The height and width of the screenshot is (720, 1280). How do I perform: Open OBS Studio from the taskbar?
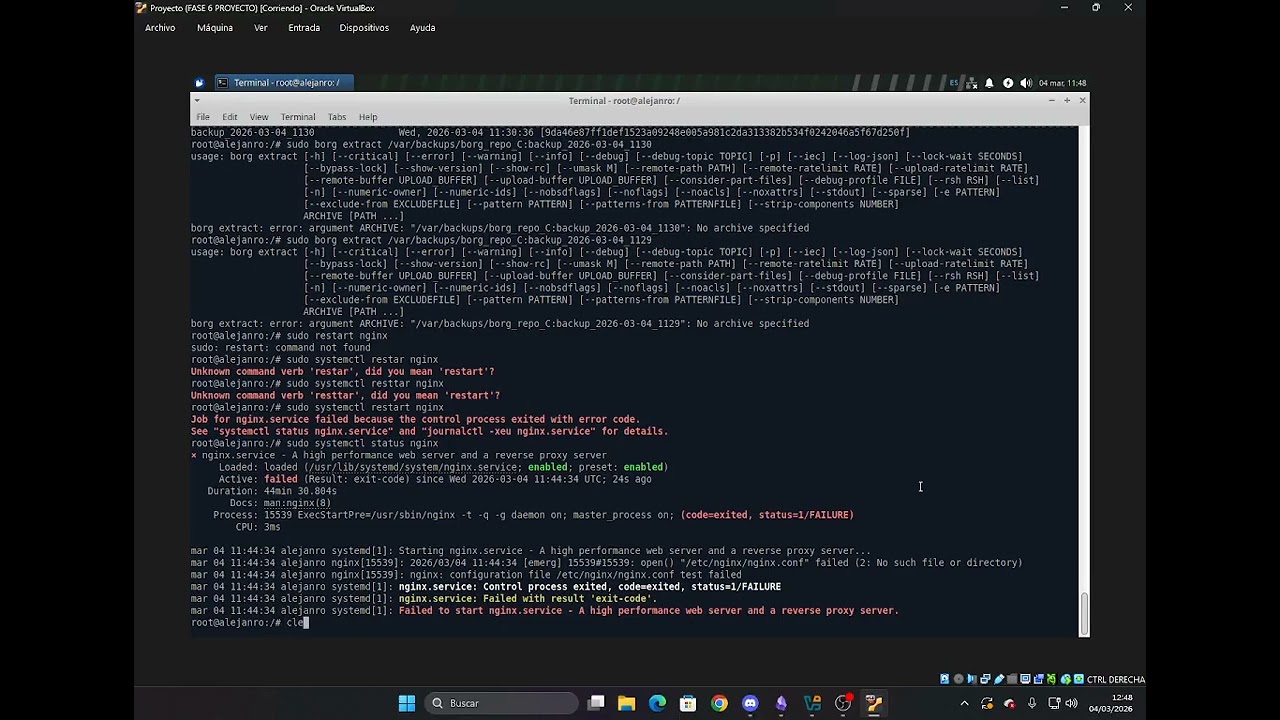tap(843, 703)
